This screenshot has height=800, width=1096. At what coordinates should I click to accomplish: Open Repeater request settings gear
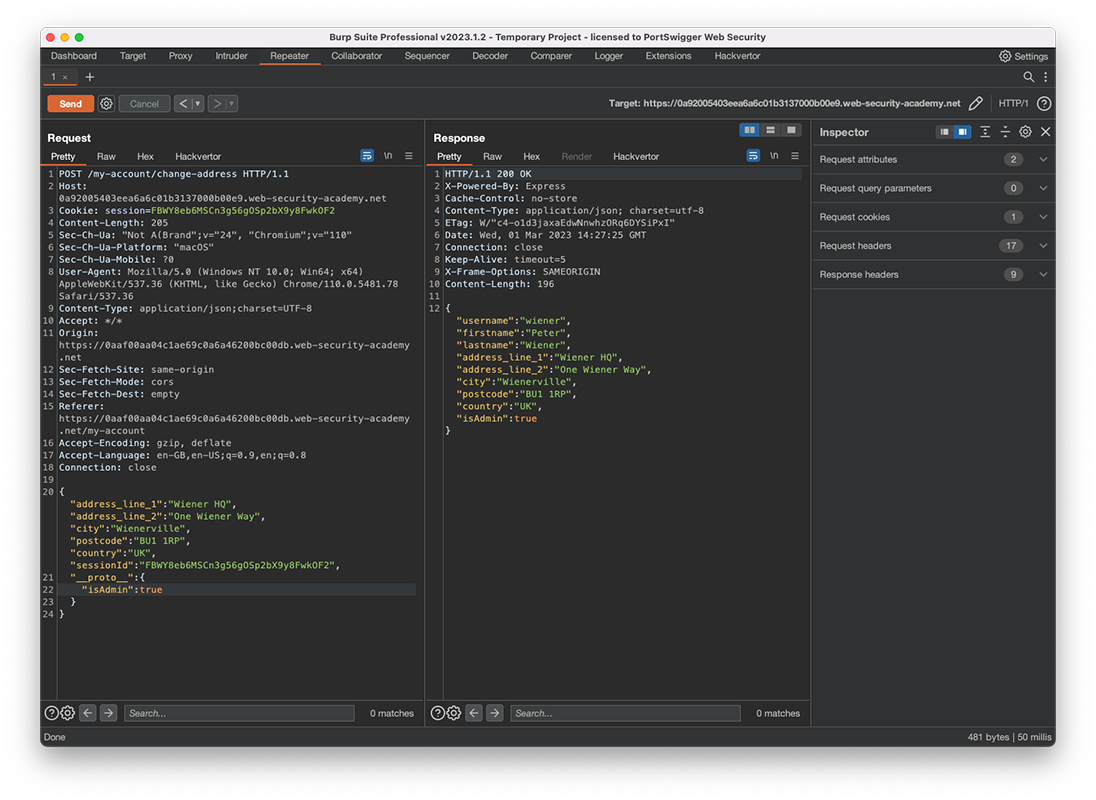tap(106, 103)
